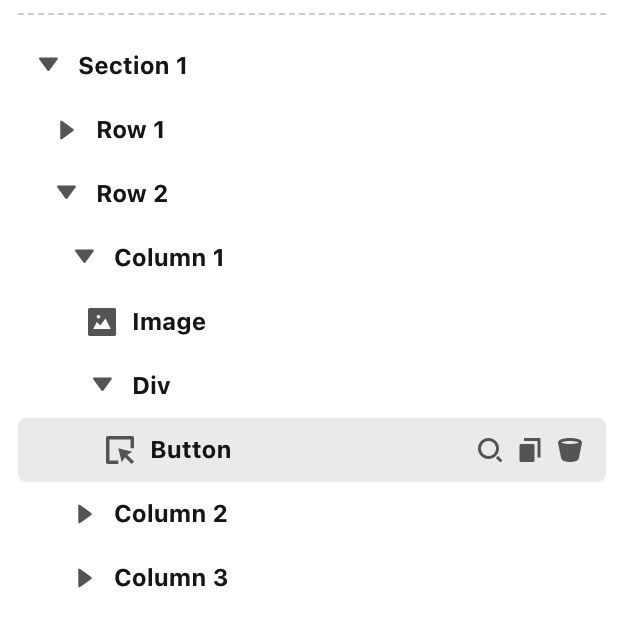
Task: Select the Row 2 label
Action: 132,194
